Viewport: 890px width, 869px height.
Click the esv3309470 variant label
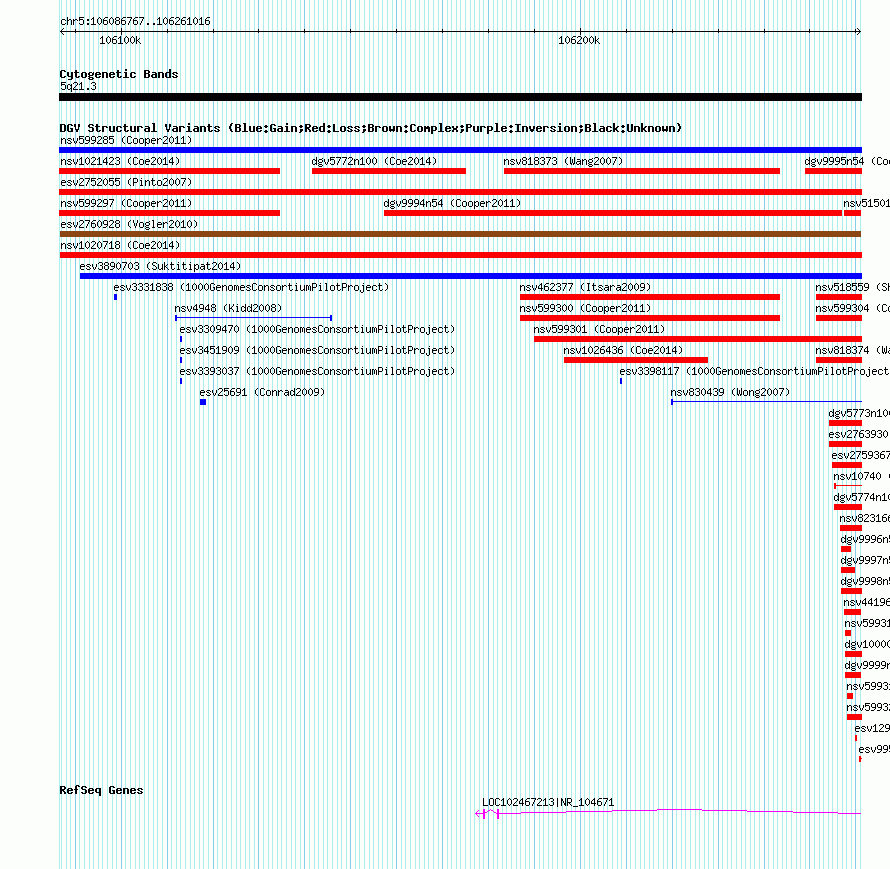click(x=317, y=329)
